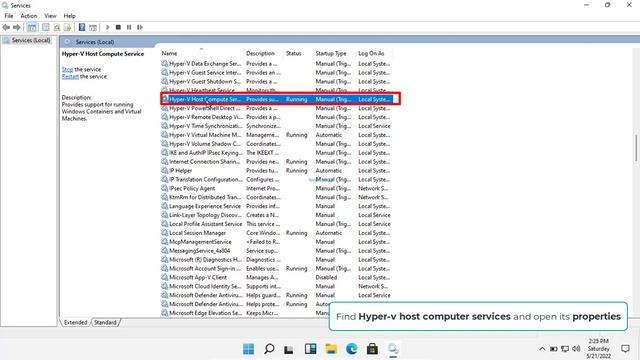640x360 pixels.
Task: Select the Local Profile Assistant Service row
Action: [x=276, y=224]
